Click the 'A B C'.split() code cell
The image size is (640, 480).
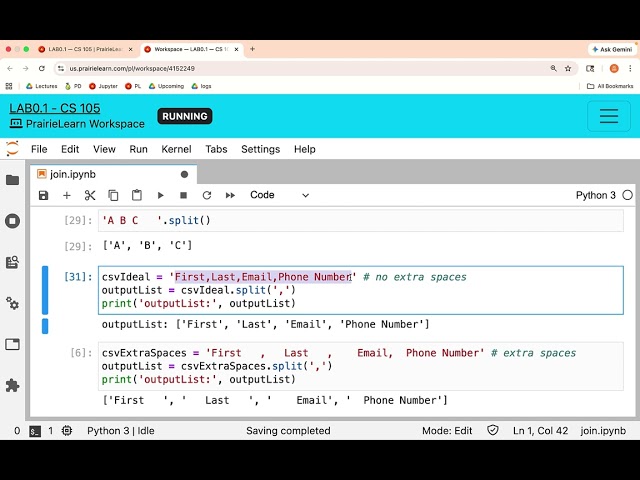361,220
